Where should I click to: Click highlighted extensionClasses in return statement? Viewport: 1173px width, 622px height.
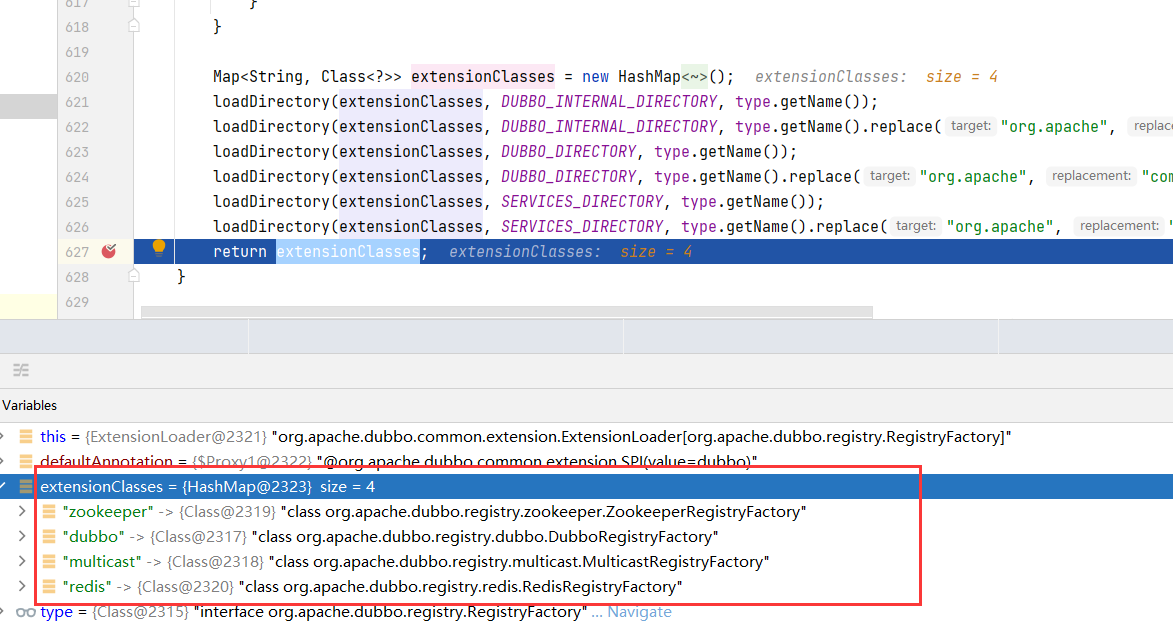point(348,251)
